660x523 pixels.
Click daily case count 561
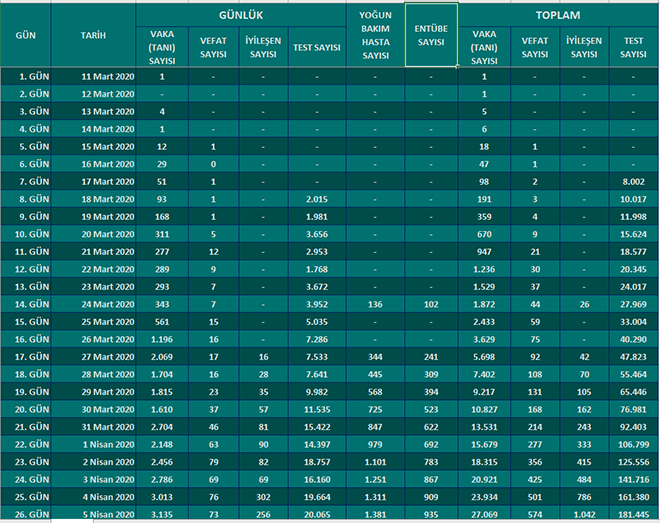click(162, 322)
